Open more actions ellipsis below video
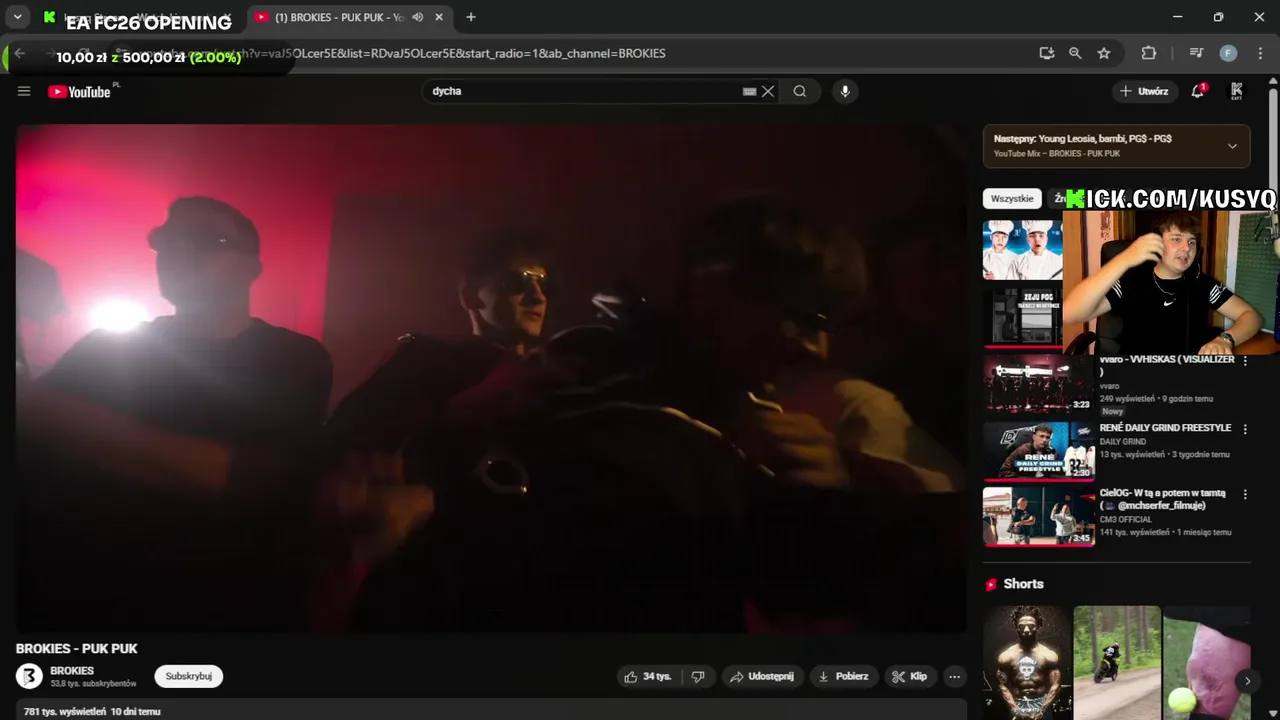The height and width of the screenshot is (720, 1280). 954,677
